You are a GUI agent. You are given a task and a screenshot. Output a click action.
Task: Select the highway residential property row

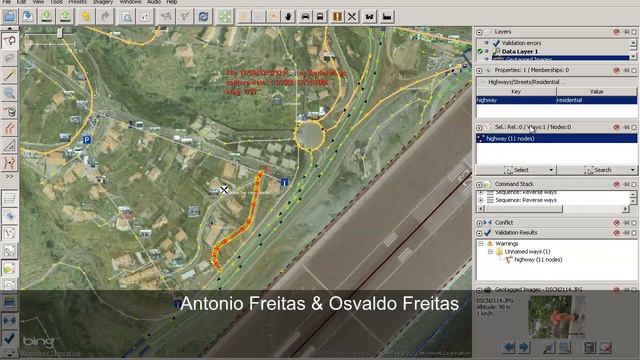coord(556,100)
